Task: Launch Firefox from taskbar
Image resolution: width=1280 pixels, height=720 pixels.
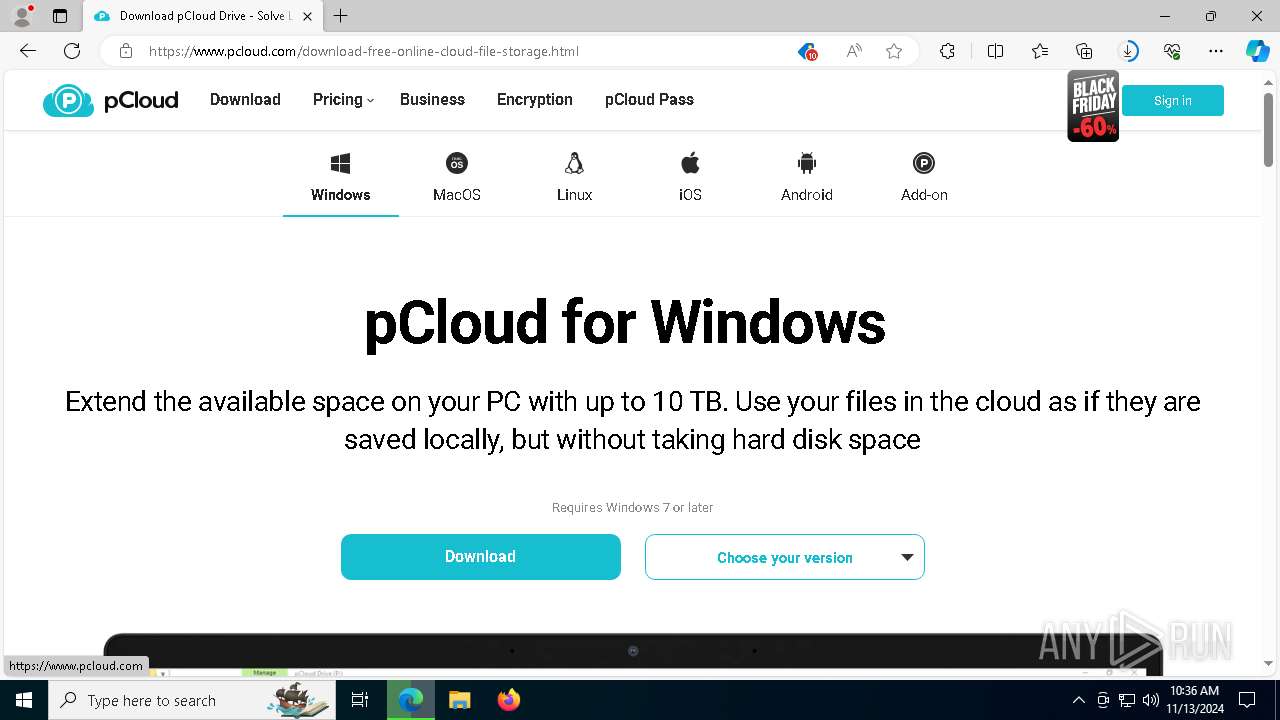Action: [509, 700]
